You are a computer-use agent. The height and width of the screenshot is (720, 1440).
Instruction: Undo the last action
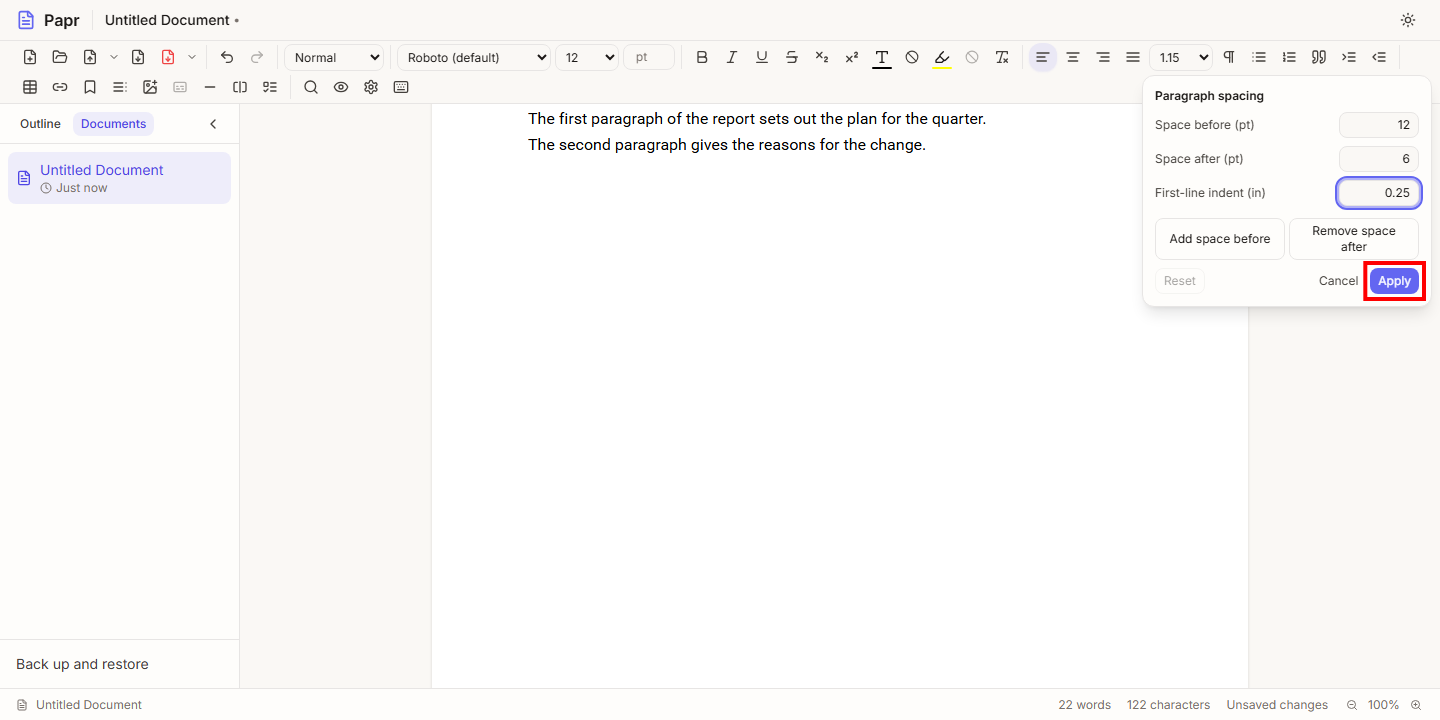tap(227, 57)
